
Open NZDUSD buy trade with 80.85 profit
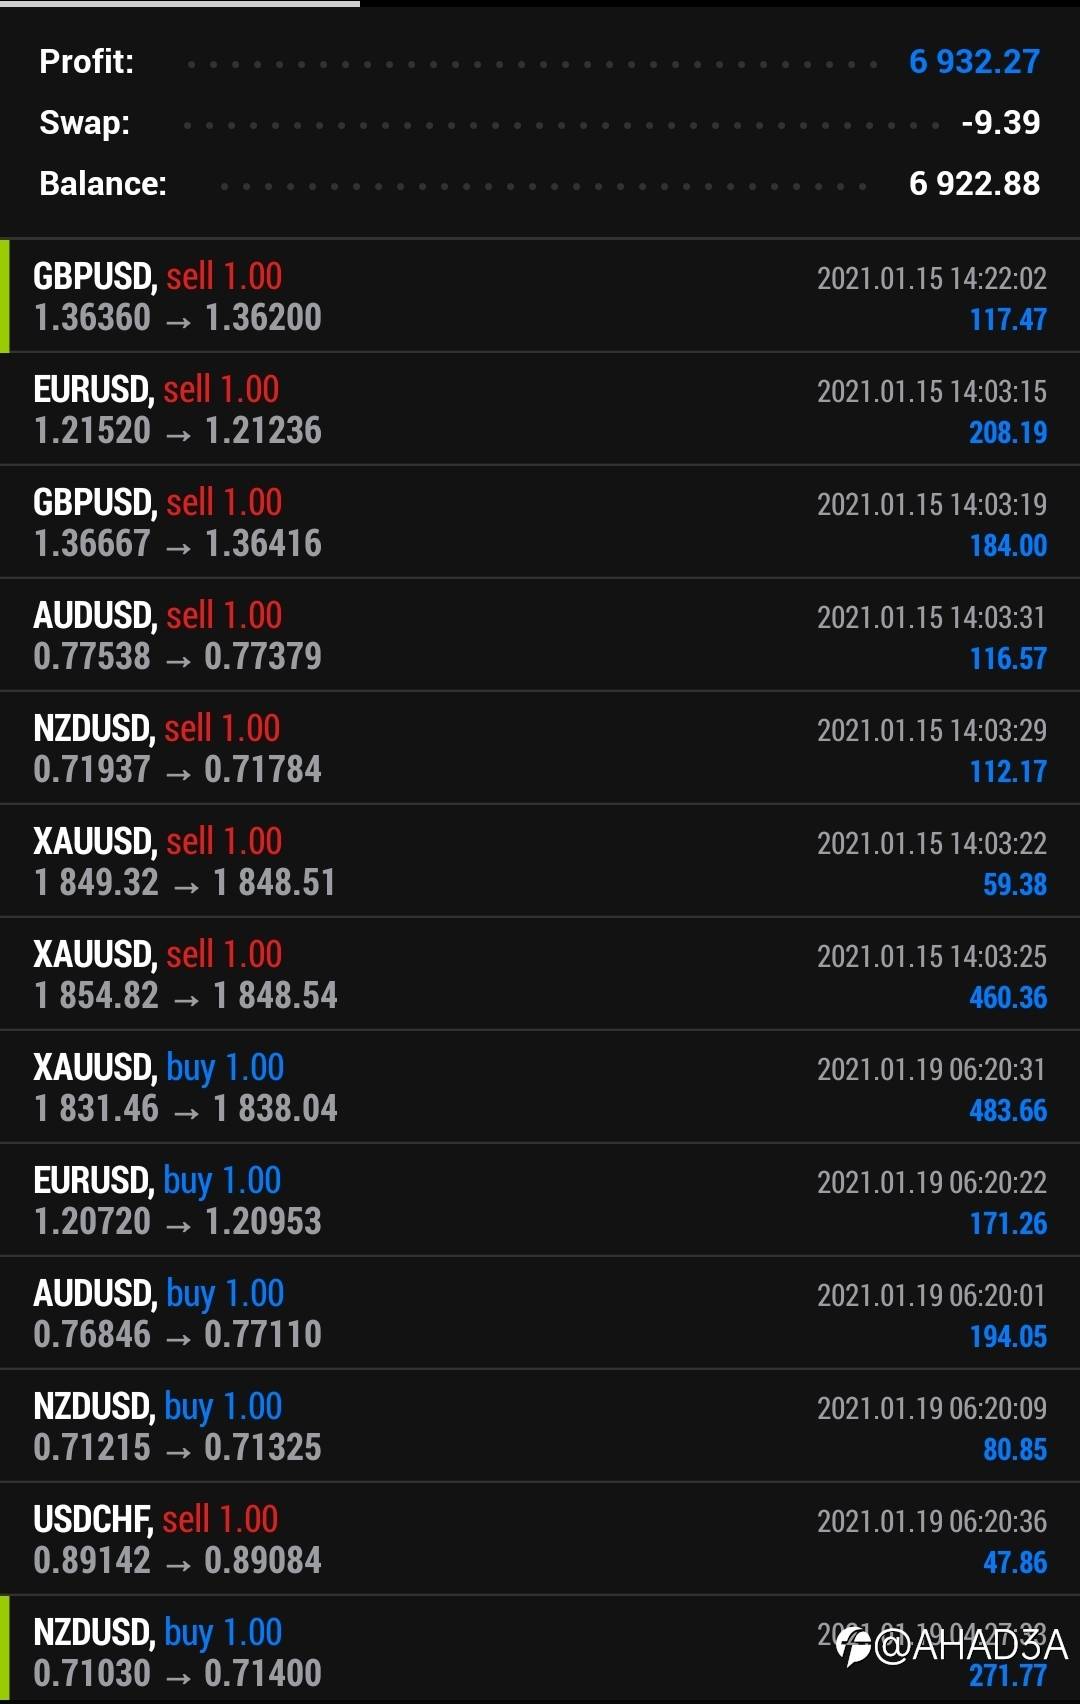540,1427
